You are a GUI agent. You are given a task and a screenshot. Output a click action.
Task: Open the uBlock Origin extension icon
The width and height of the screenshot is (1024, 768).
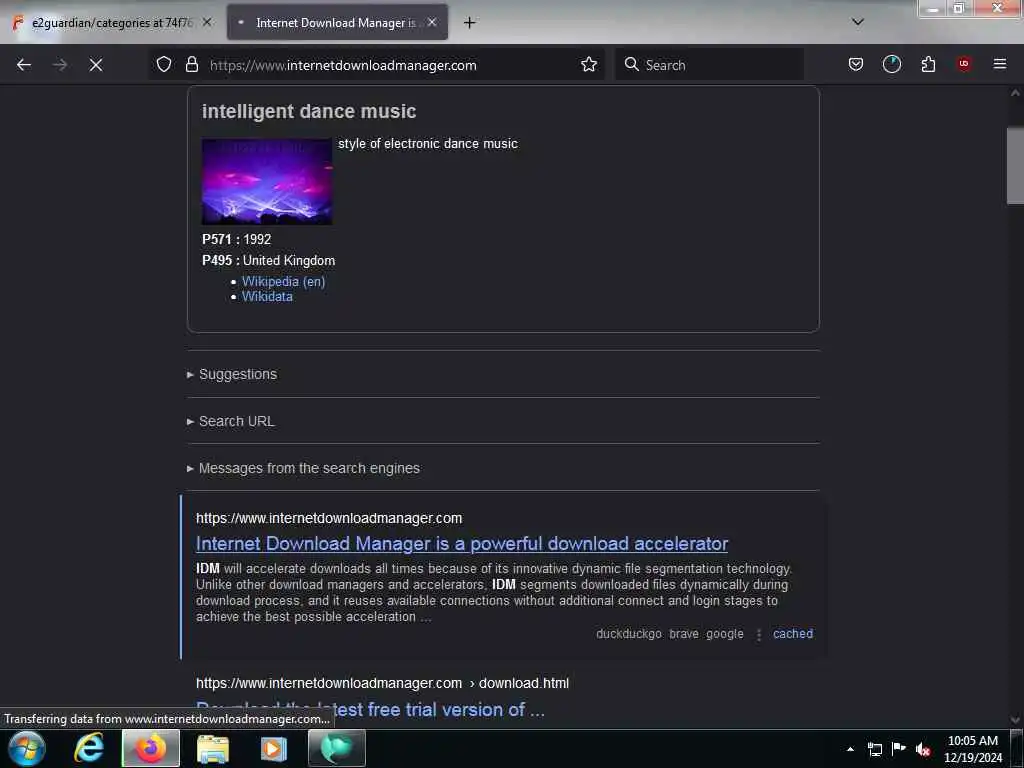click(964, 63)
